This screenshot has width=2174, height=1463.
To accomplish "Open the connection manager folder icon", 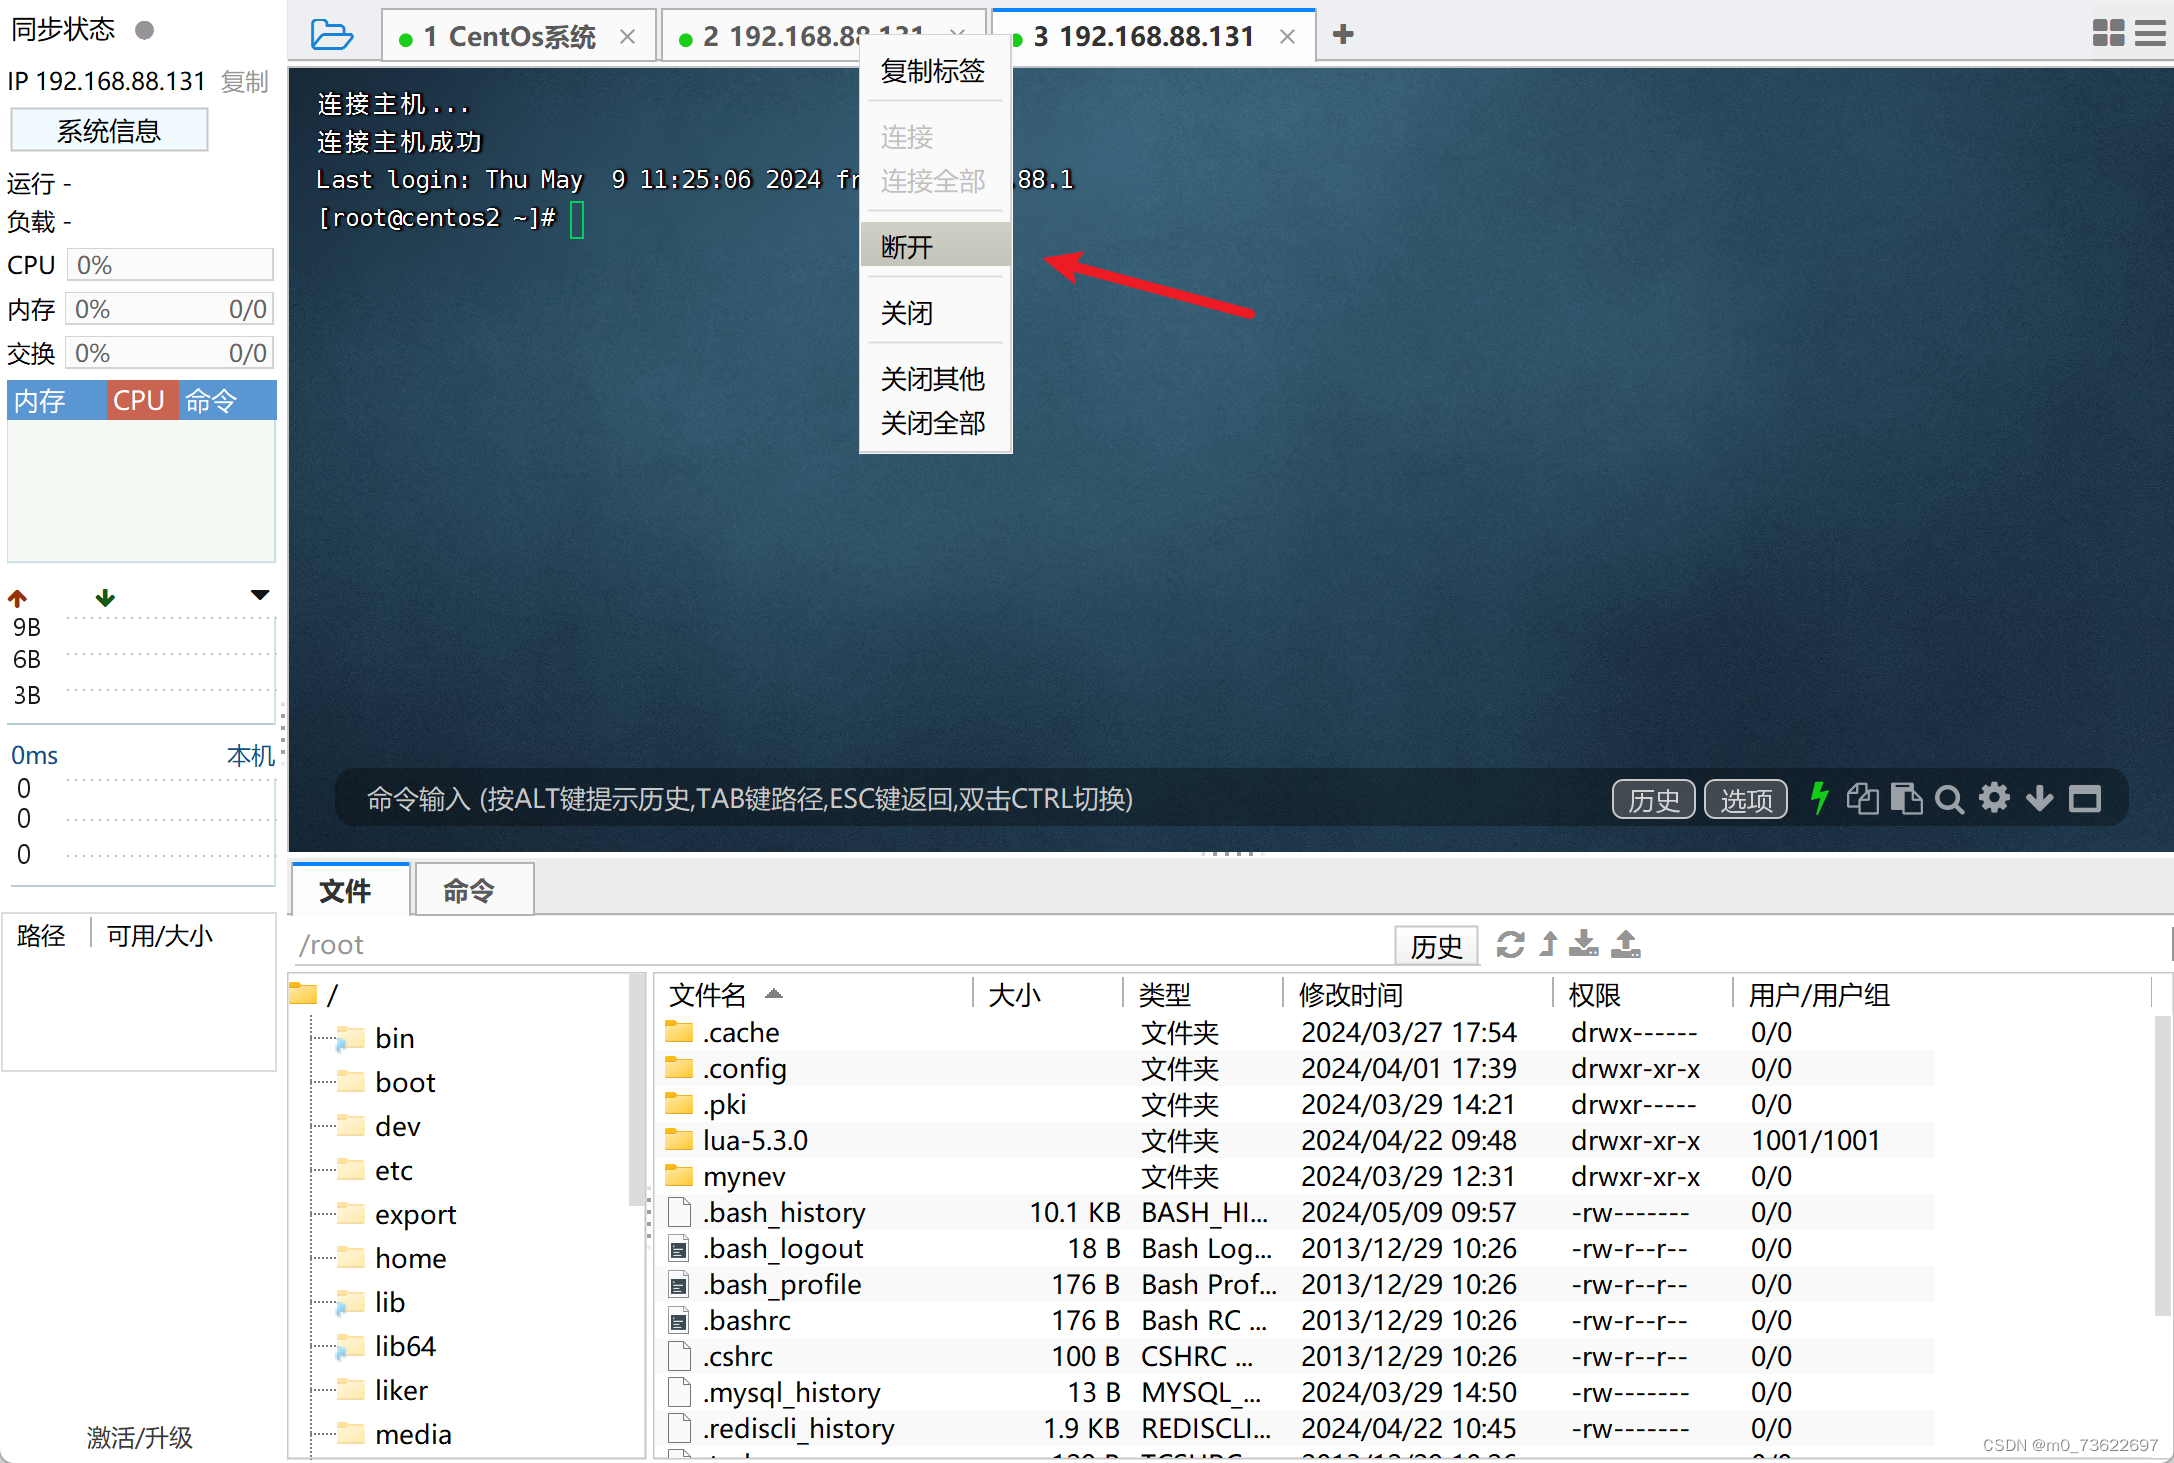I will click(x=331, y=35).
